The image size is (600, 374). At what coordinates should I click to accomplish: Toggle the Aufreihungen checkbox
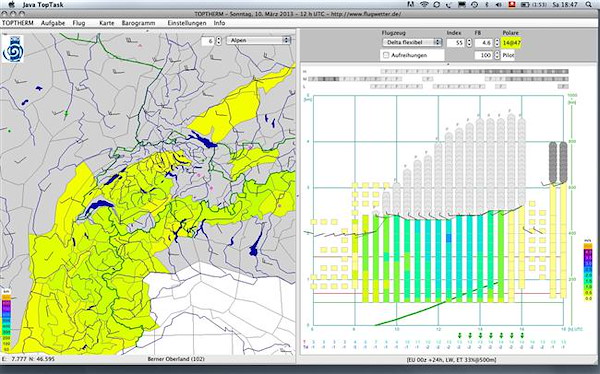[x=386, y=55]
